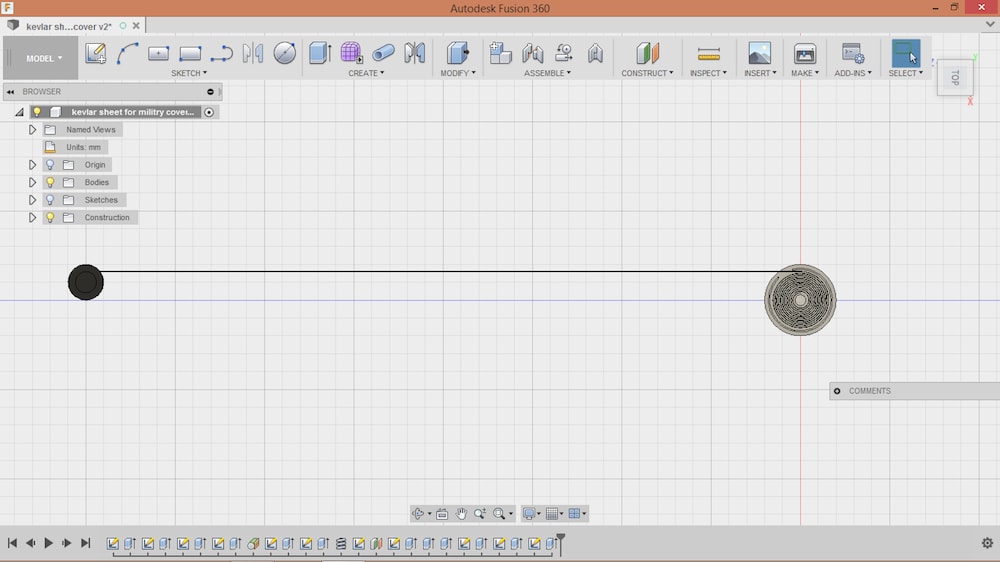Activate the root component radio button

(209, 112)
